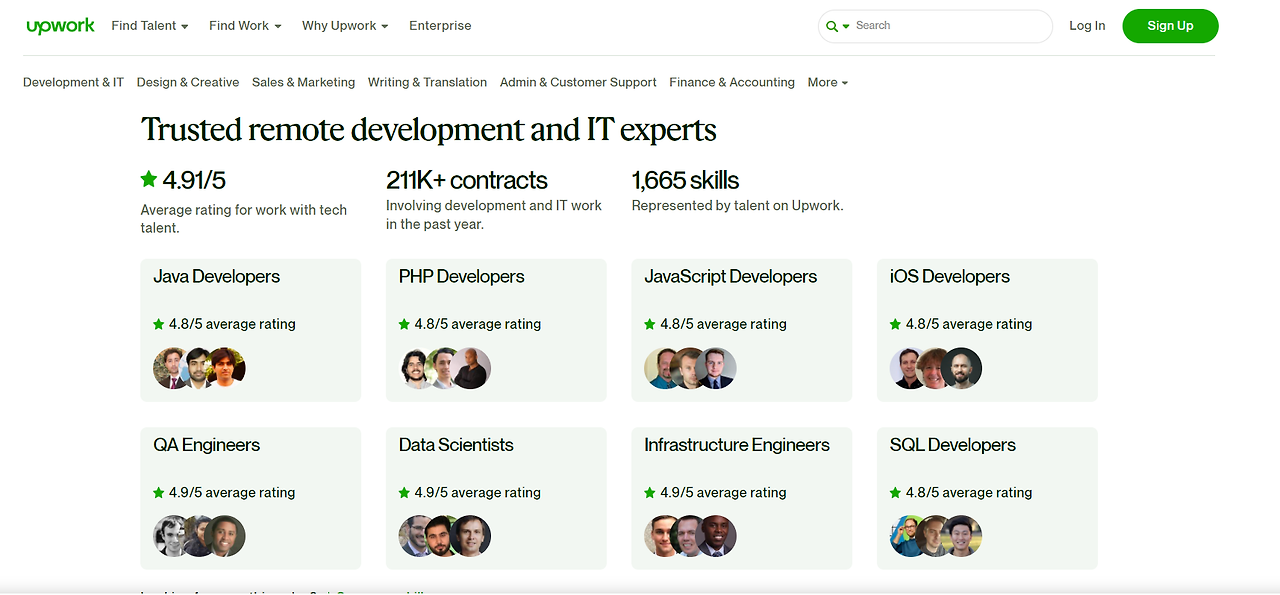Image resolution: width=1280 pixels, height=595 pixels.
Task: Click the Upwork logo
Action: (60, 26)
